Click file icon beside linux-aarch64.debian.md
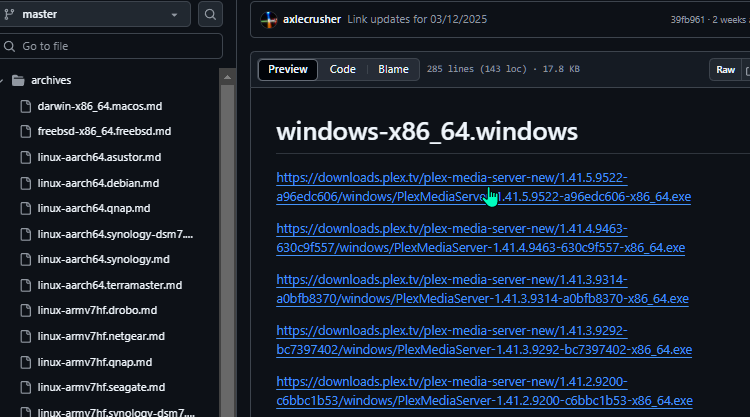The width and height of the screenshot is (750, 417). click(26, 183)
